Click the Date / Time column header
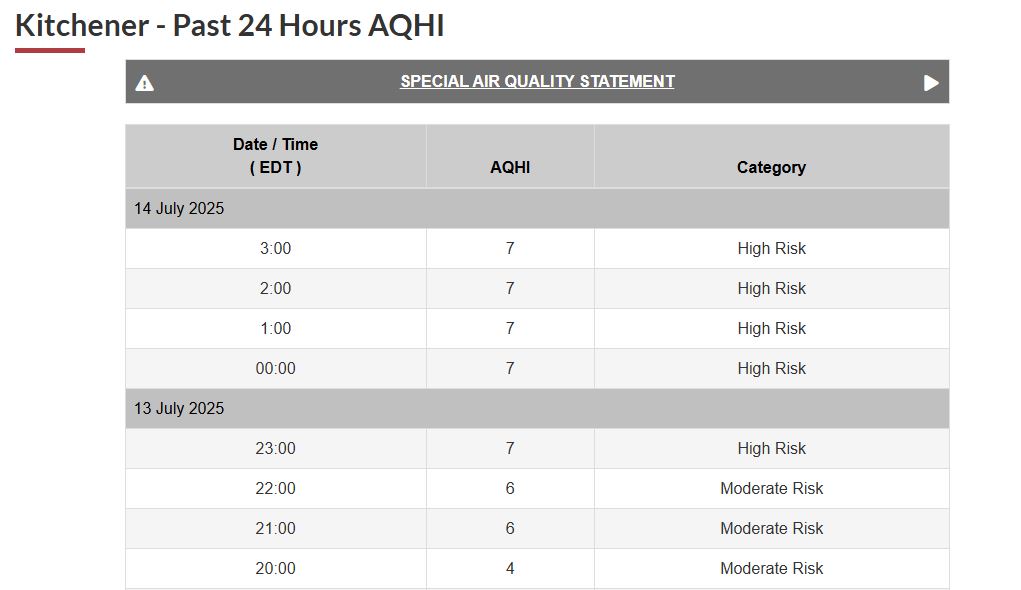1021x590 pixels. tap(275, 156)
